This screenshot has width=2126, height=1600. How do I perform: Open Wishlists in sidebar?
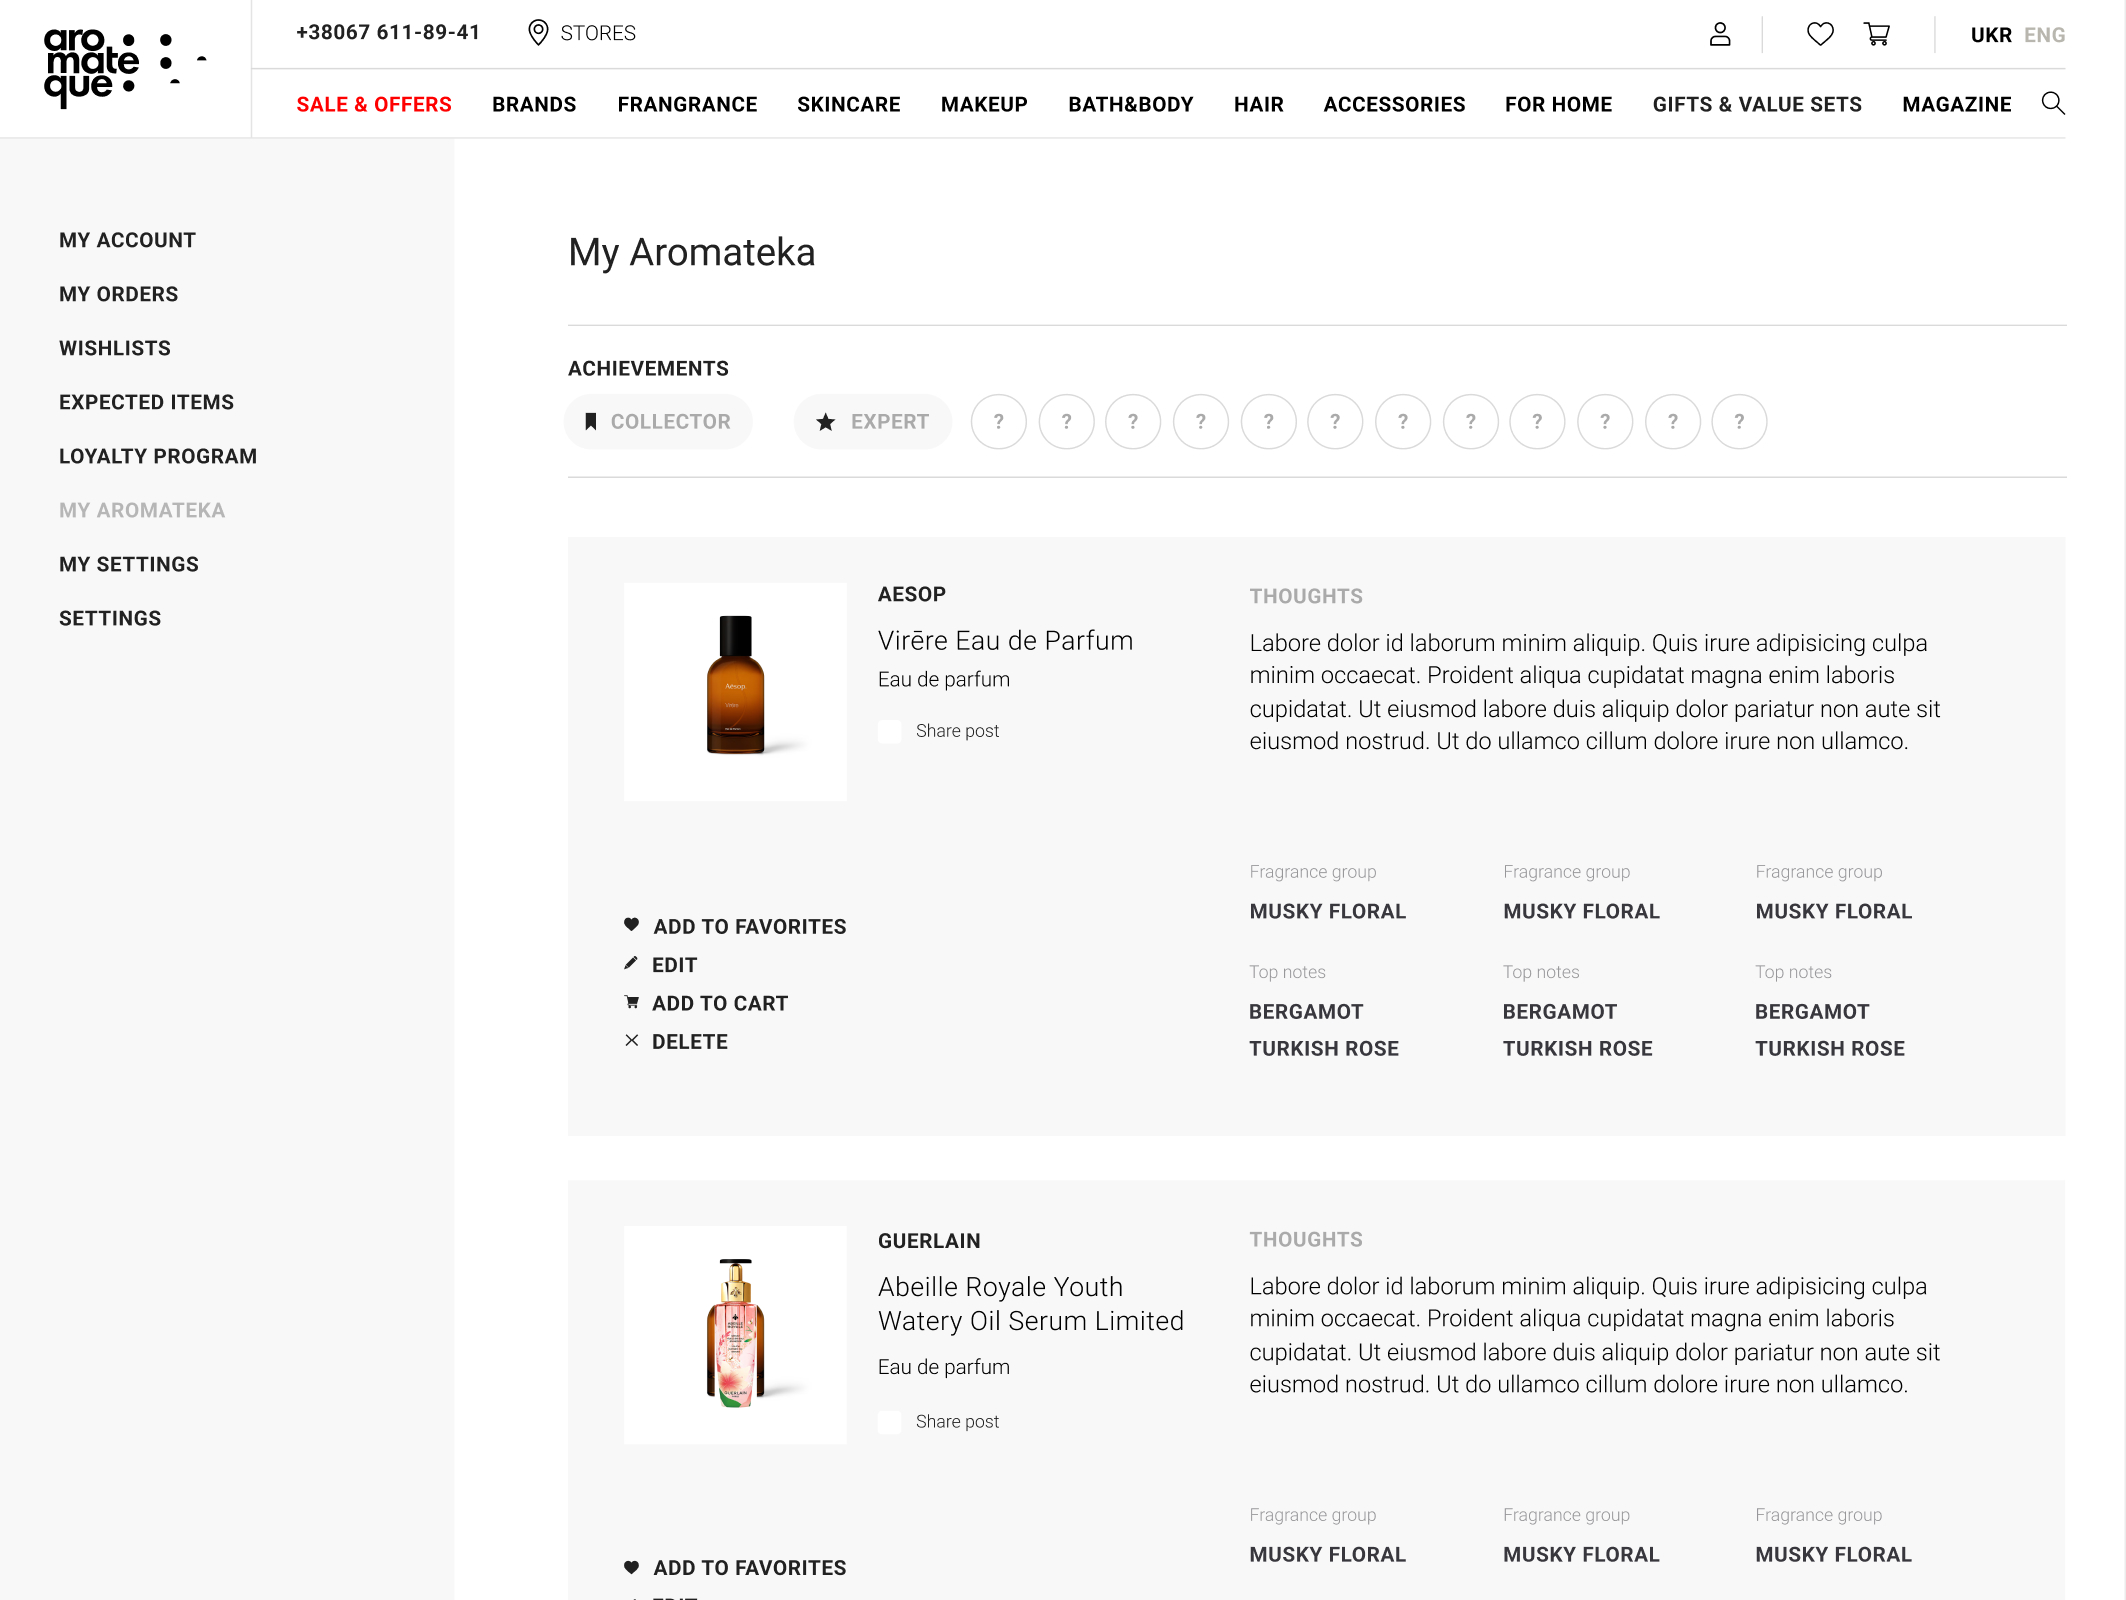tap(115, 348)
